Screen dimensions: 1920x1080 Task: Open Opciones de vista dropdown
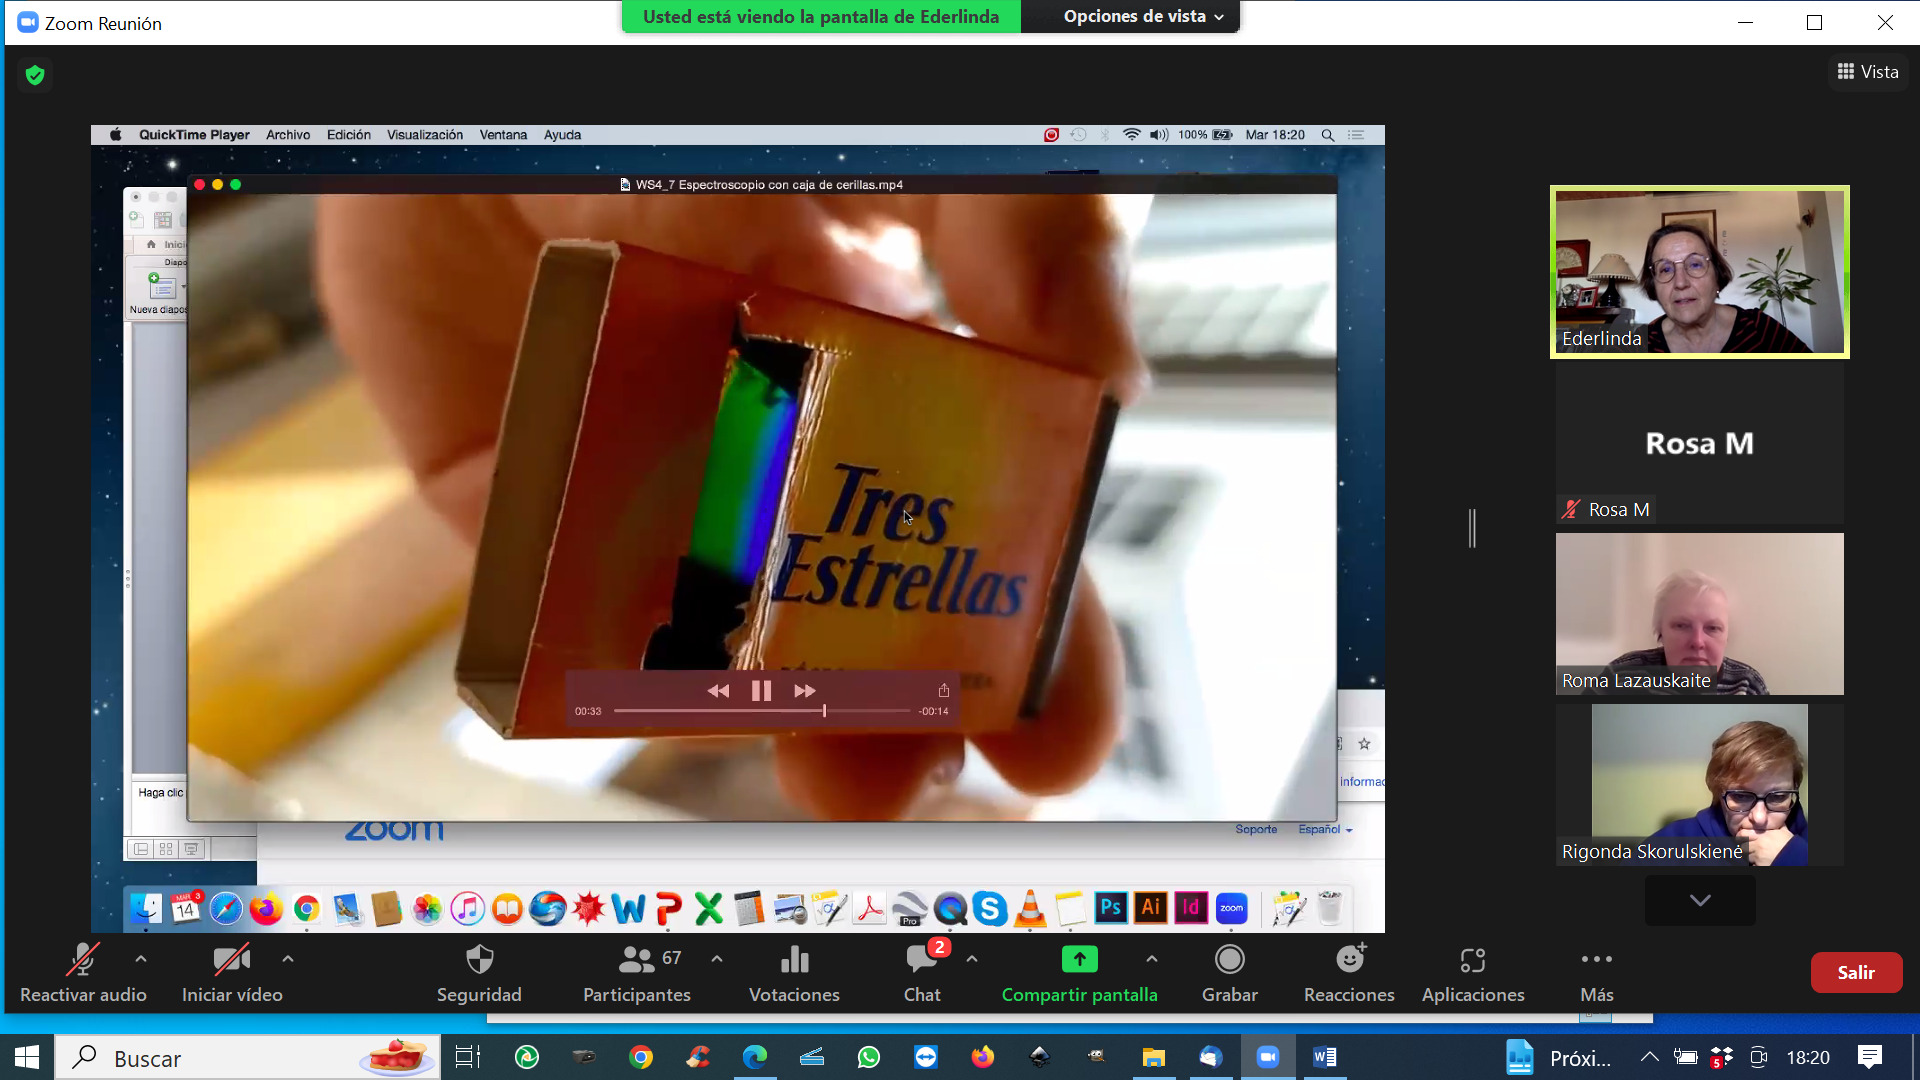pyautogui.click(x=1143, y=16)
